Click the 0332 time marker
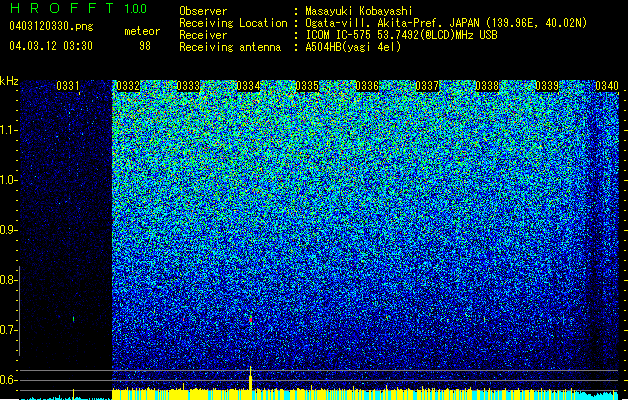This screenshot has width=629, height=400. 128,86
